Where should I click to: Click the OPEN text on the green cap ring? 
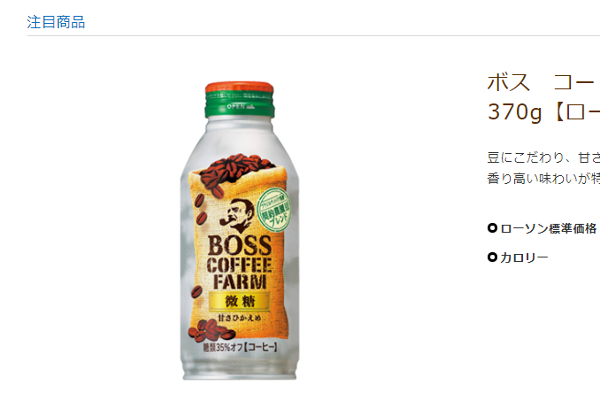click(x=235, y=106)
